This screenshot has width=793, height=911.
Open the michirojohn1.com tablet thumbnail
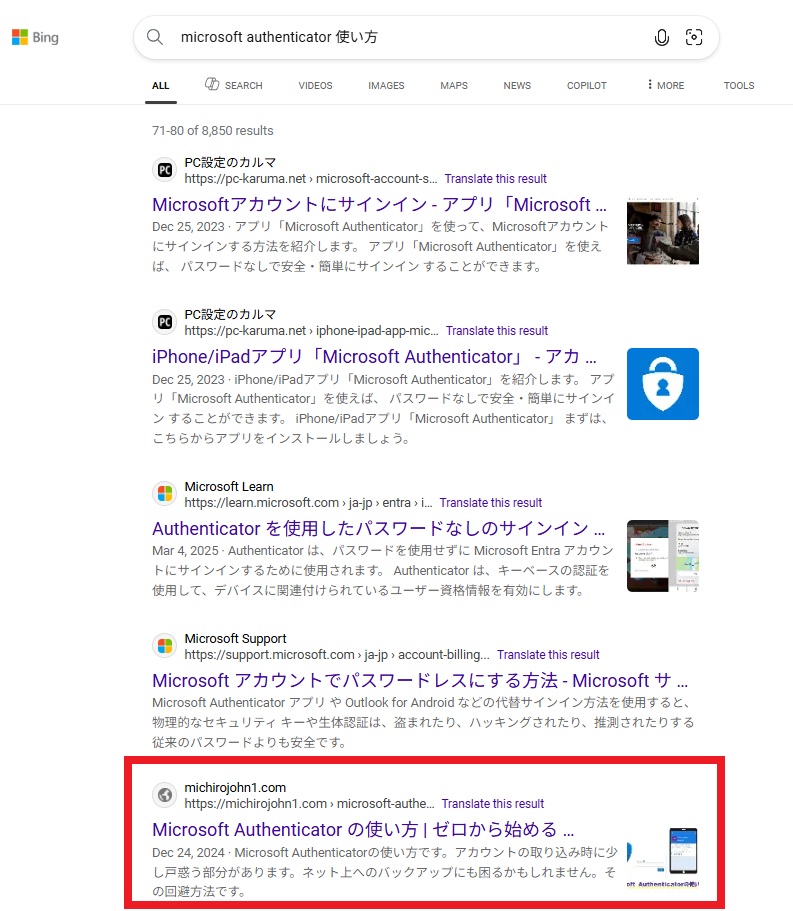[x=663, y=856]
